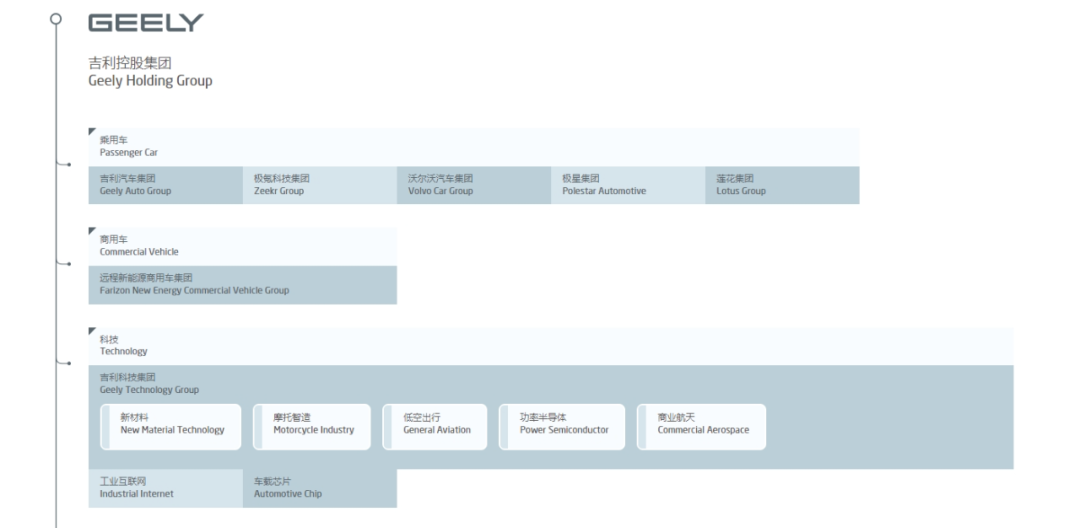Select the New Material Technology card
The image size is (1080, 528).
pyautogui.click(x=171, y=427)
